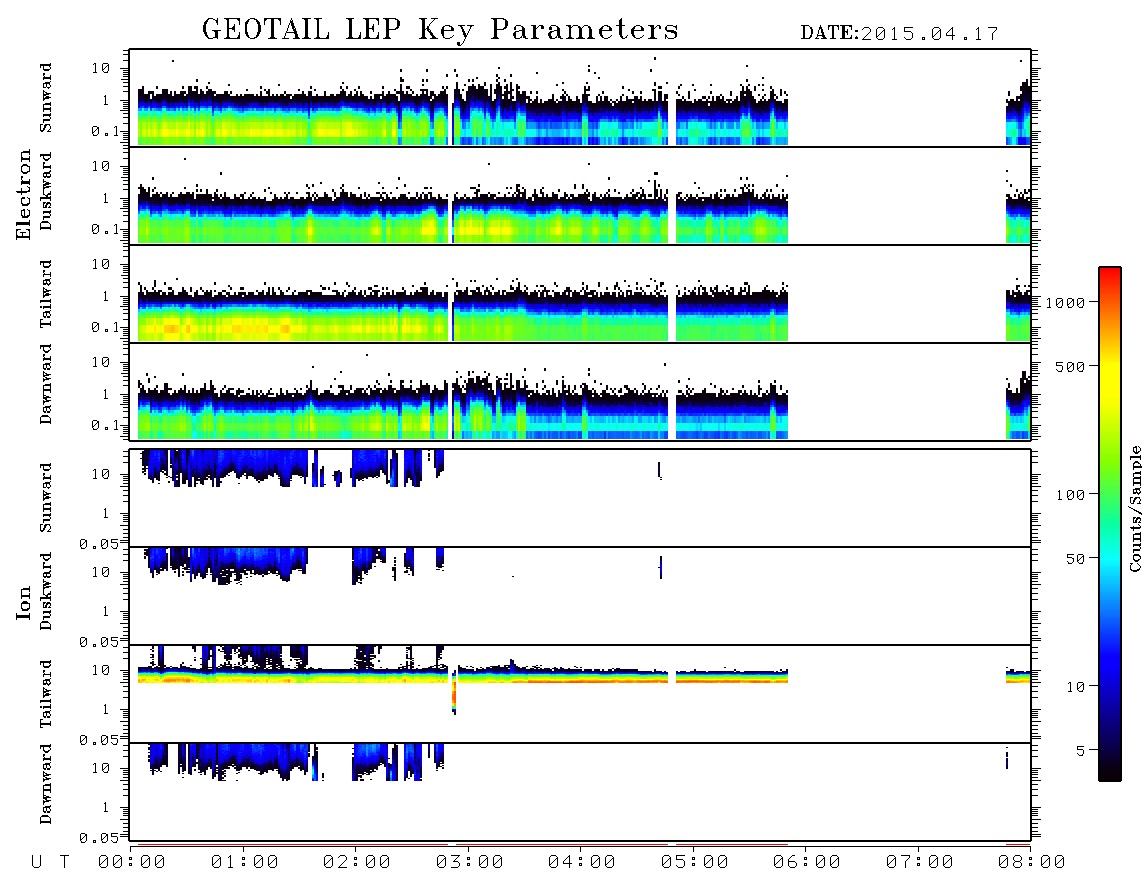Click the "U T" time axis label
The image size is (1142, 880).
51,863
